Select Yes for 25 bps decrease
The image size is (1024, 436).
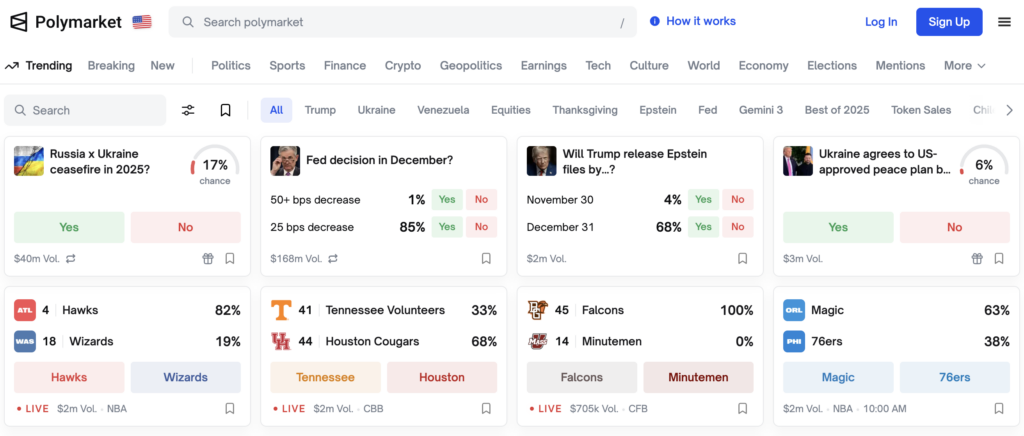[x=446, y=227]
